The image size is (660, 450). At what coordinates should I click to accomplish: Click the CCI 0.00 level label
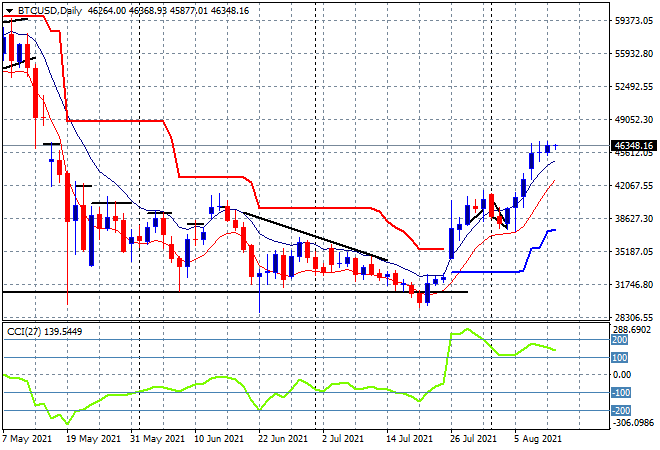[x=621, y=375]
